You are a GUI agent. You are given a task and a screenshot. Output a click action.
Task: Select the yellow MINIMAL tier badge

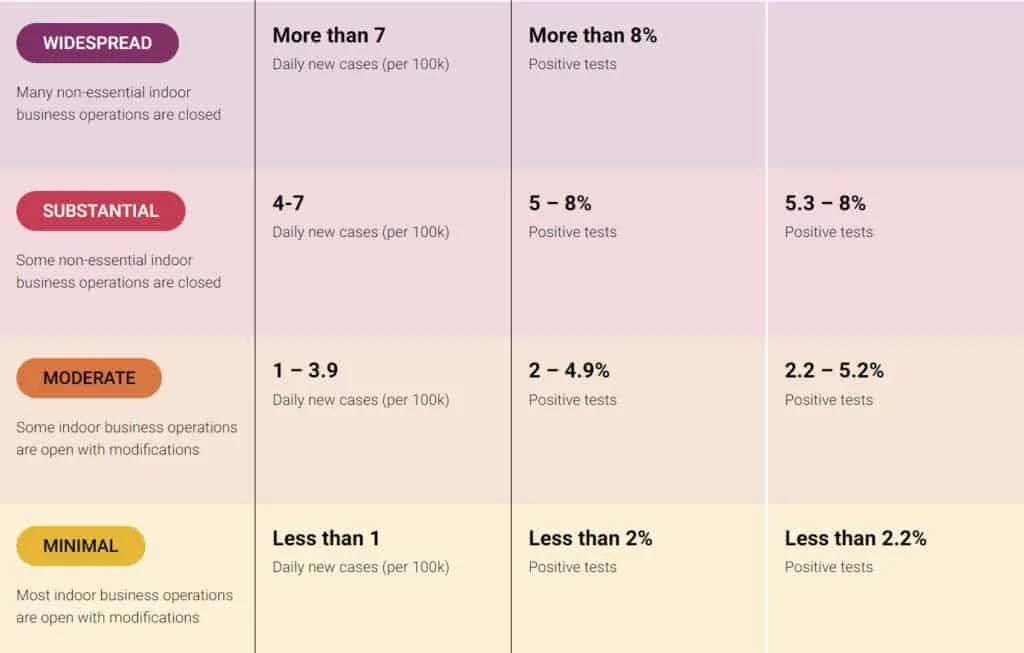coord(80,546)
